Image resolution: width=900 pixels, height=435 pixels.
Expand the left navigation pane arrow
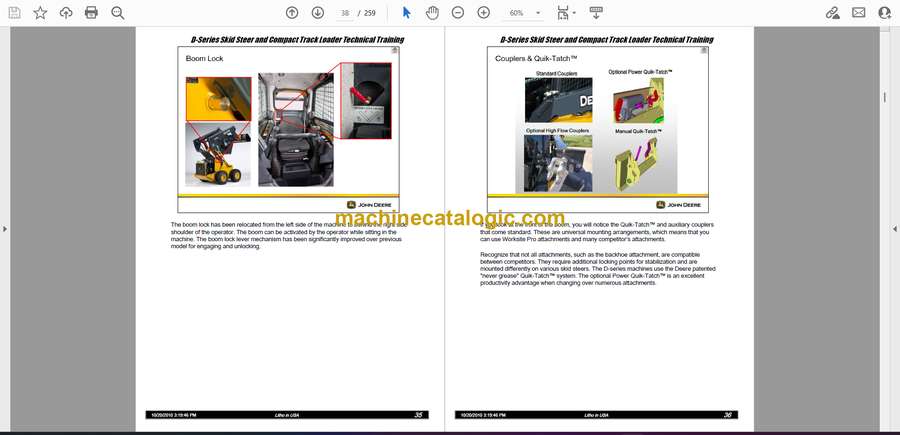[x=5, y=229]
